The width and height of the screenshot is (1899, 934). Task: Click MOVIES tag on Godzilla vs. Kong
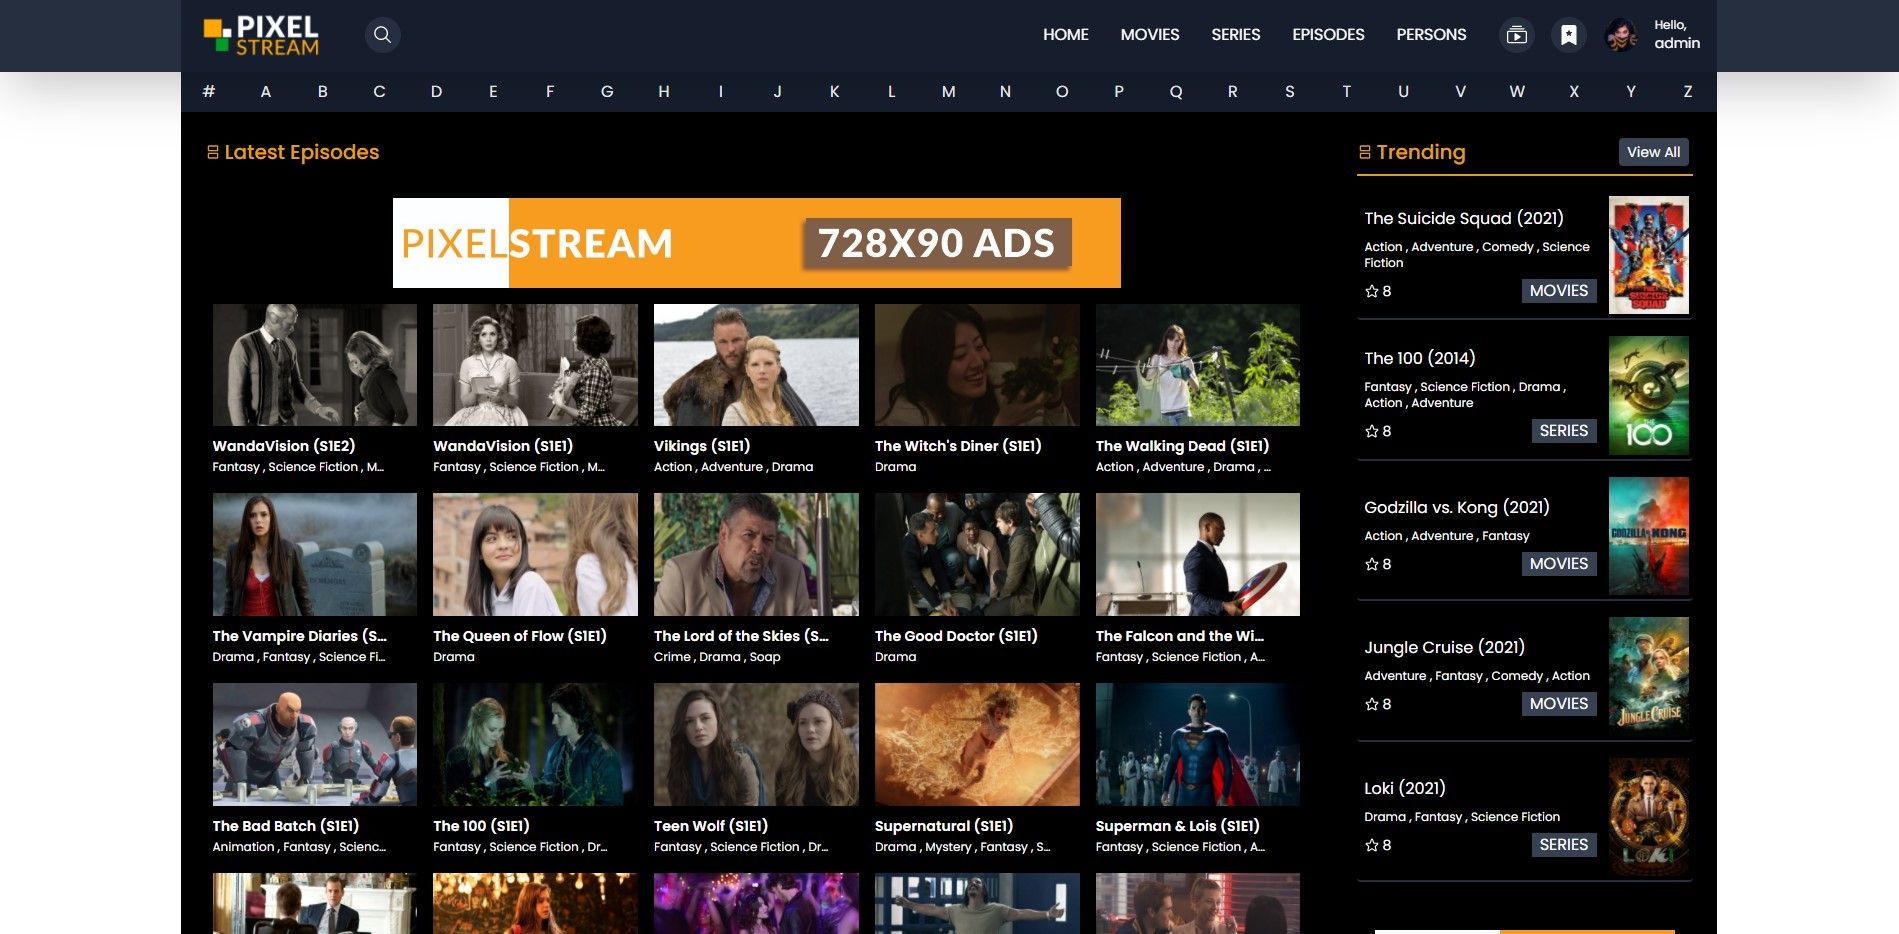1559,564
